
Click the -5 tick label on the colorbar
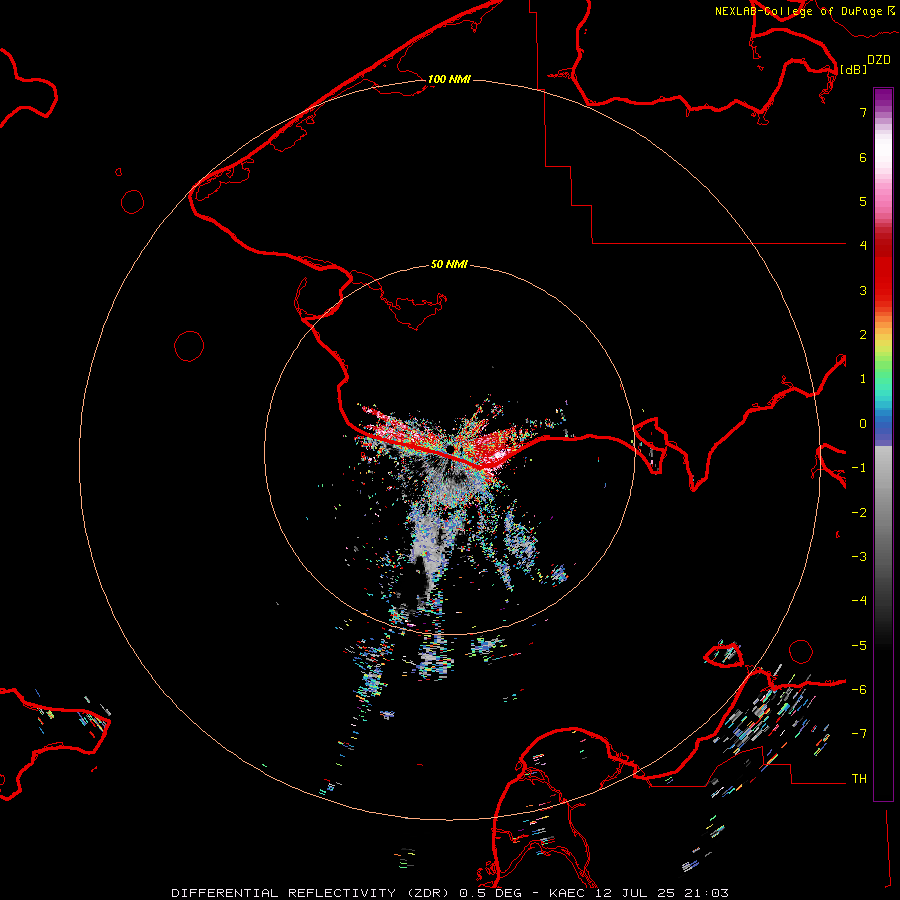tap(859, 646)
